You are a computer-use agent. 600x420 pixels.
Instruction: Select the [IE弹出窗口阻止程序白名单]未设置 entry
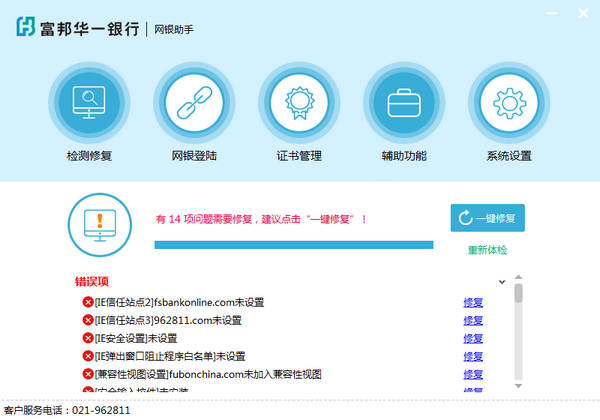170,356
